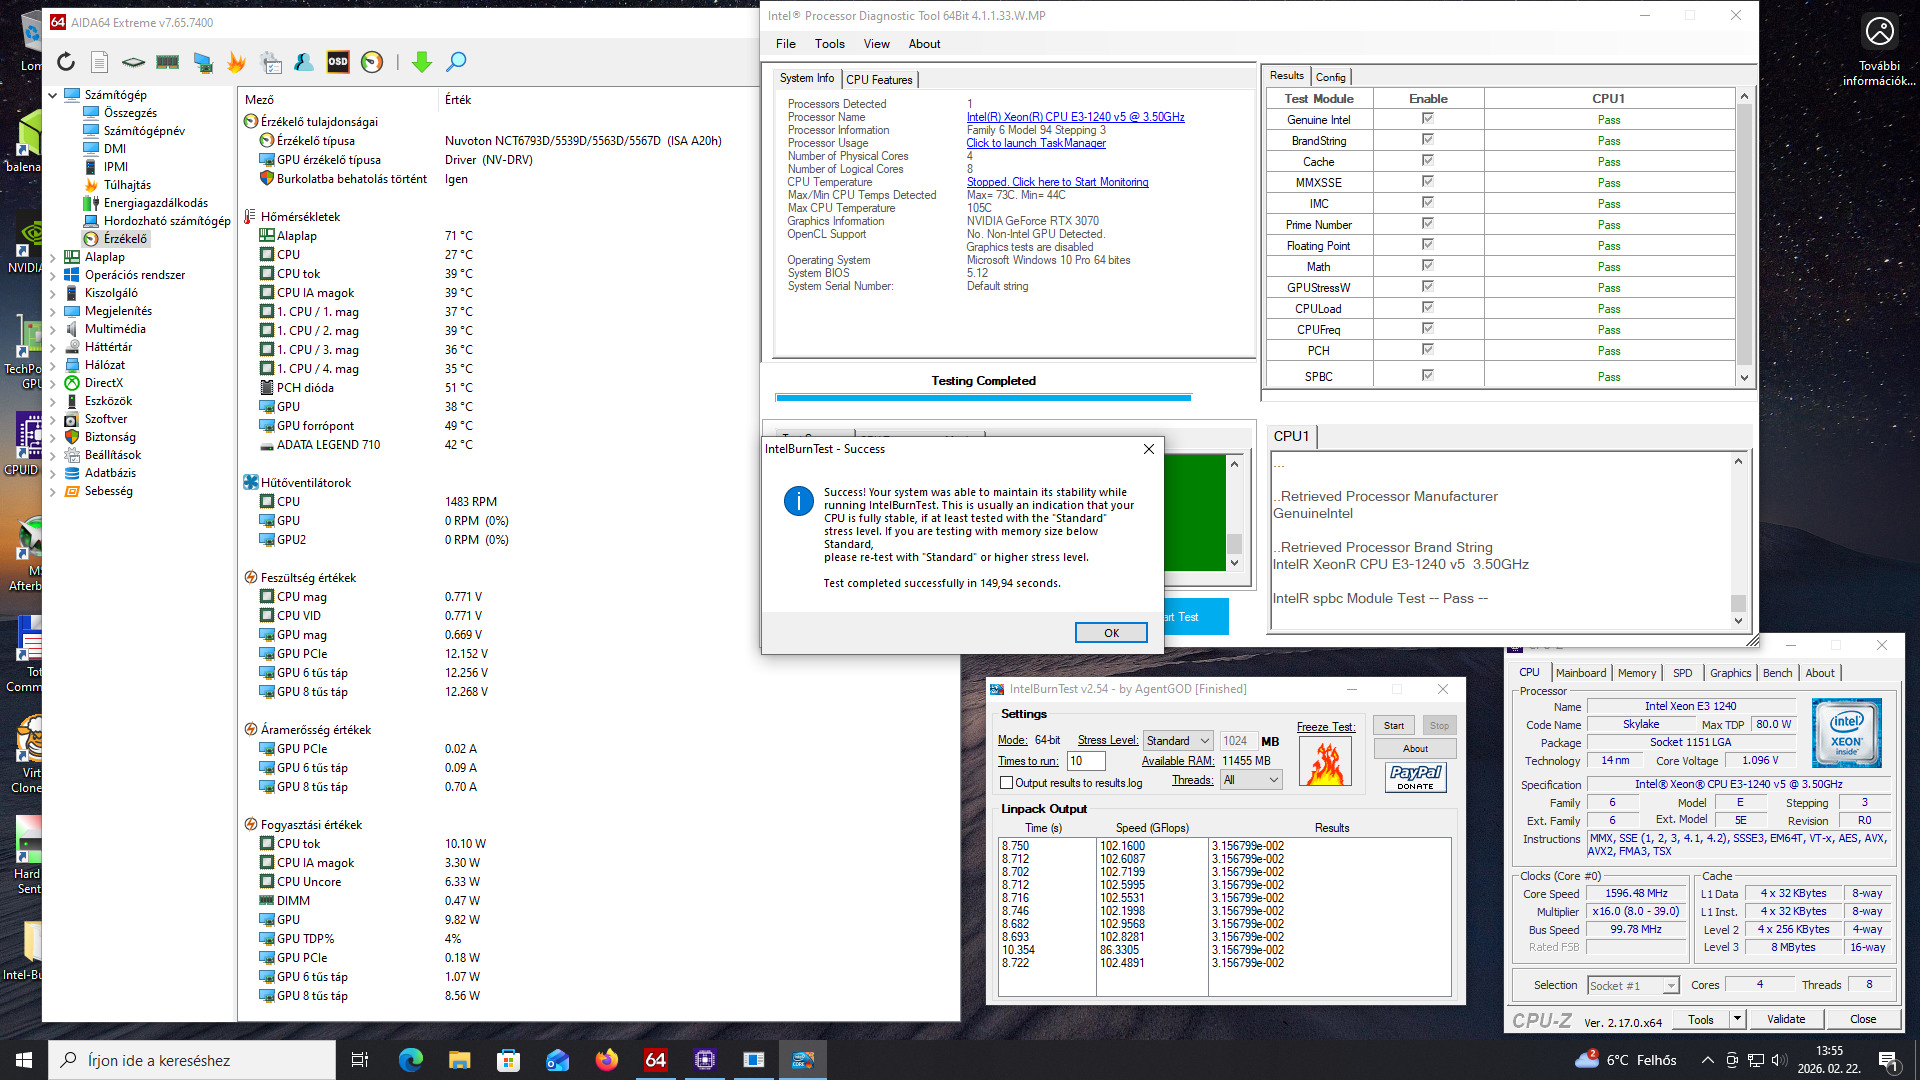Click the AIDA64 refresh toolbar icon
Screen dimensions: 1920x1080
(x=66, y=62)
